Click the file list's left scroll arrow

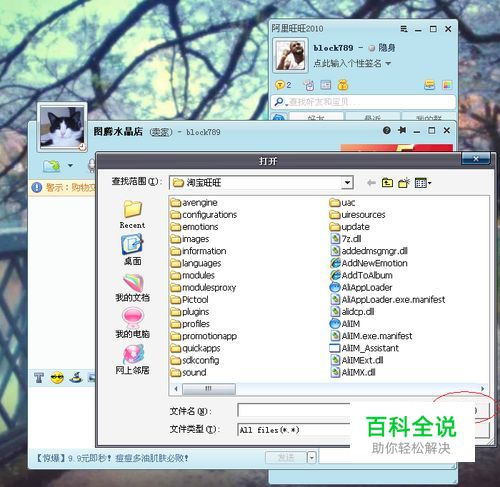pyautogui.click(x=176, y=389)
